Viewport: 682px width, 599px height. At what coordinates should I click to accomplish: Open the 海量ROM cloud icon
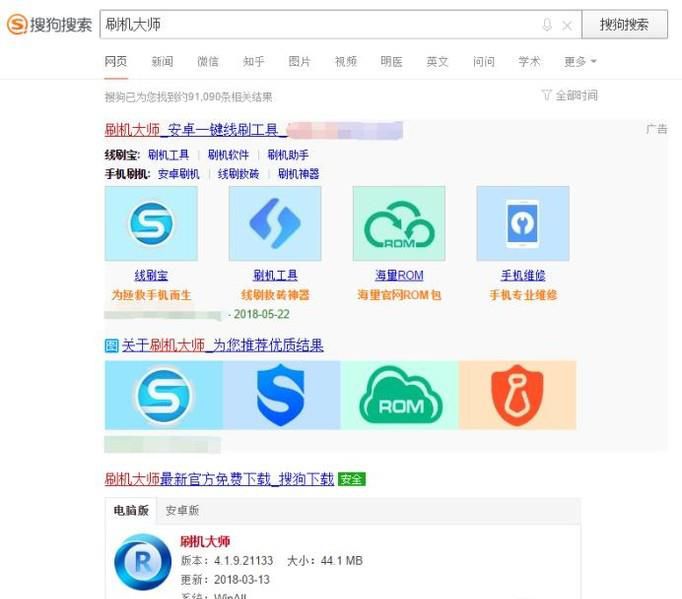399,224
